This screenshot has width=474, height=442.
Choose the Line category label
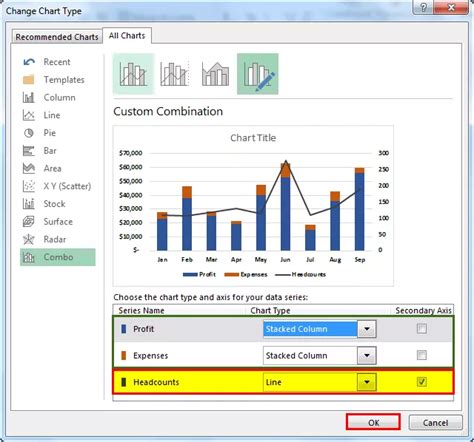pyautogui.click(x=52, y=115)
